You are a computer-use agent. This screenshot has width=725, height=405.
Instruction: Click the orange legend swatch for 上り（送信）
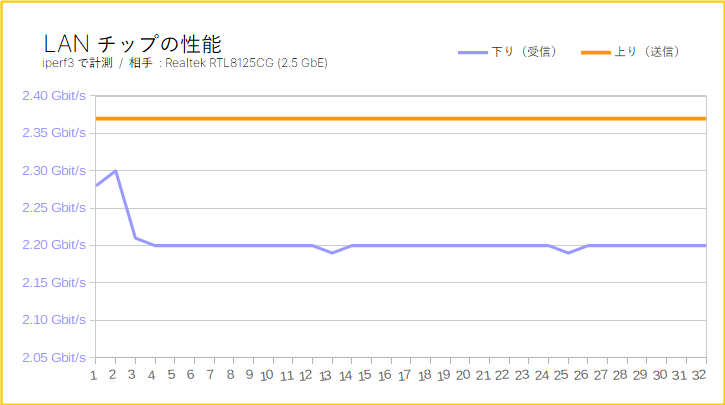(596, 52)
